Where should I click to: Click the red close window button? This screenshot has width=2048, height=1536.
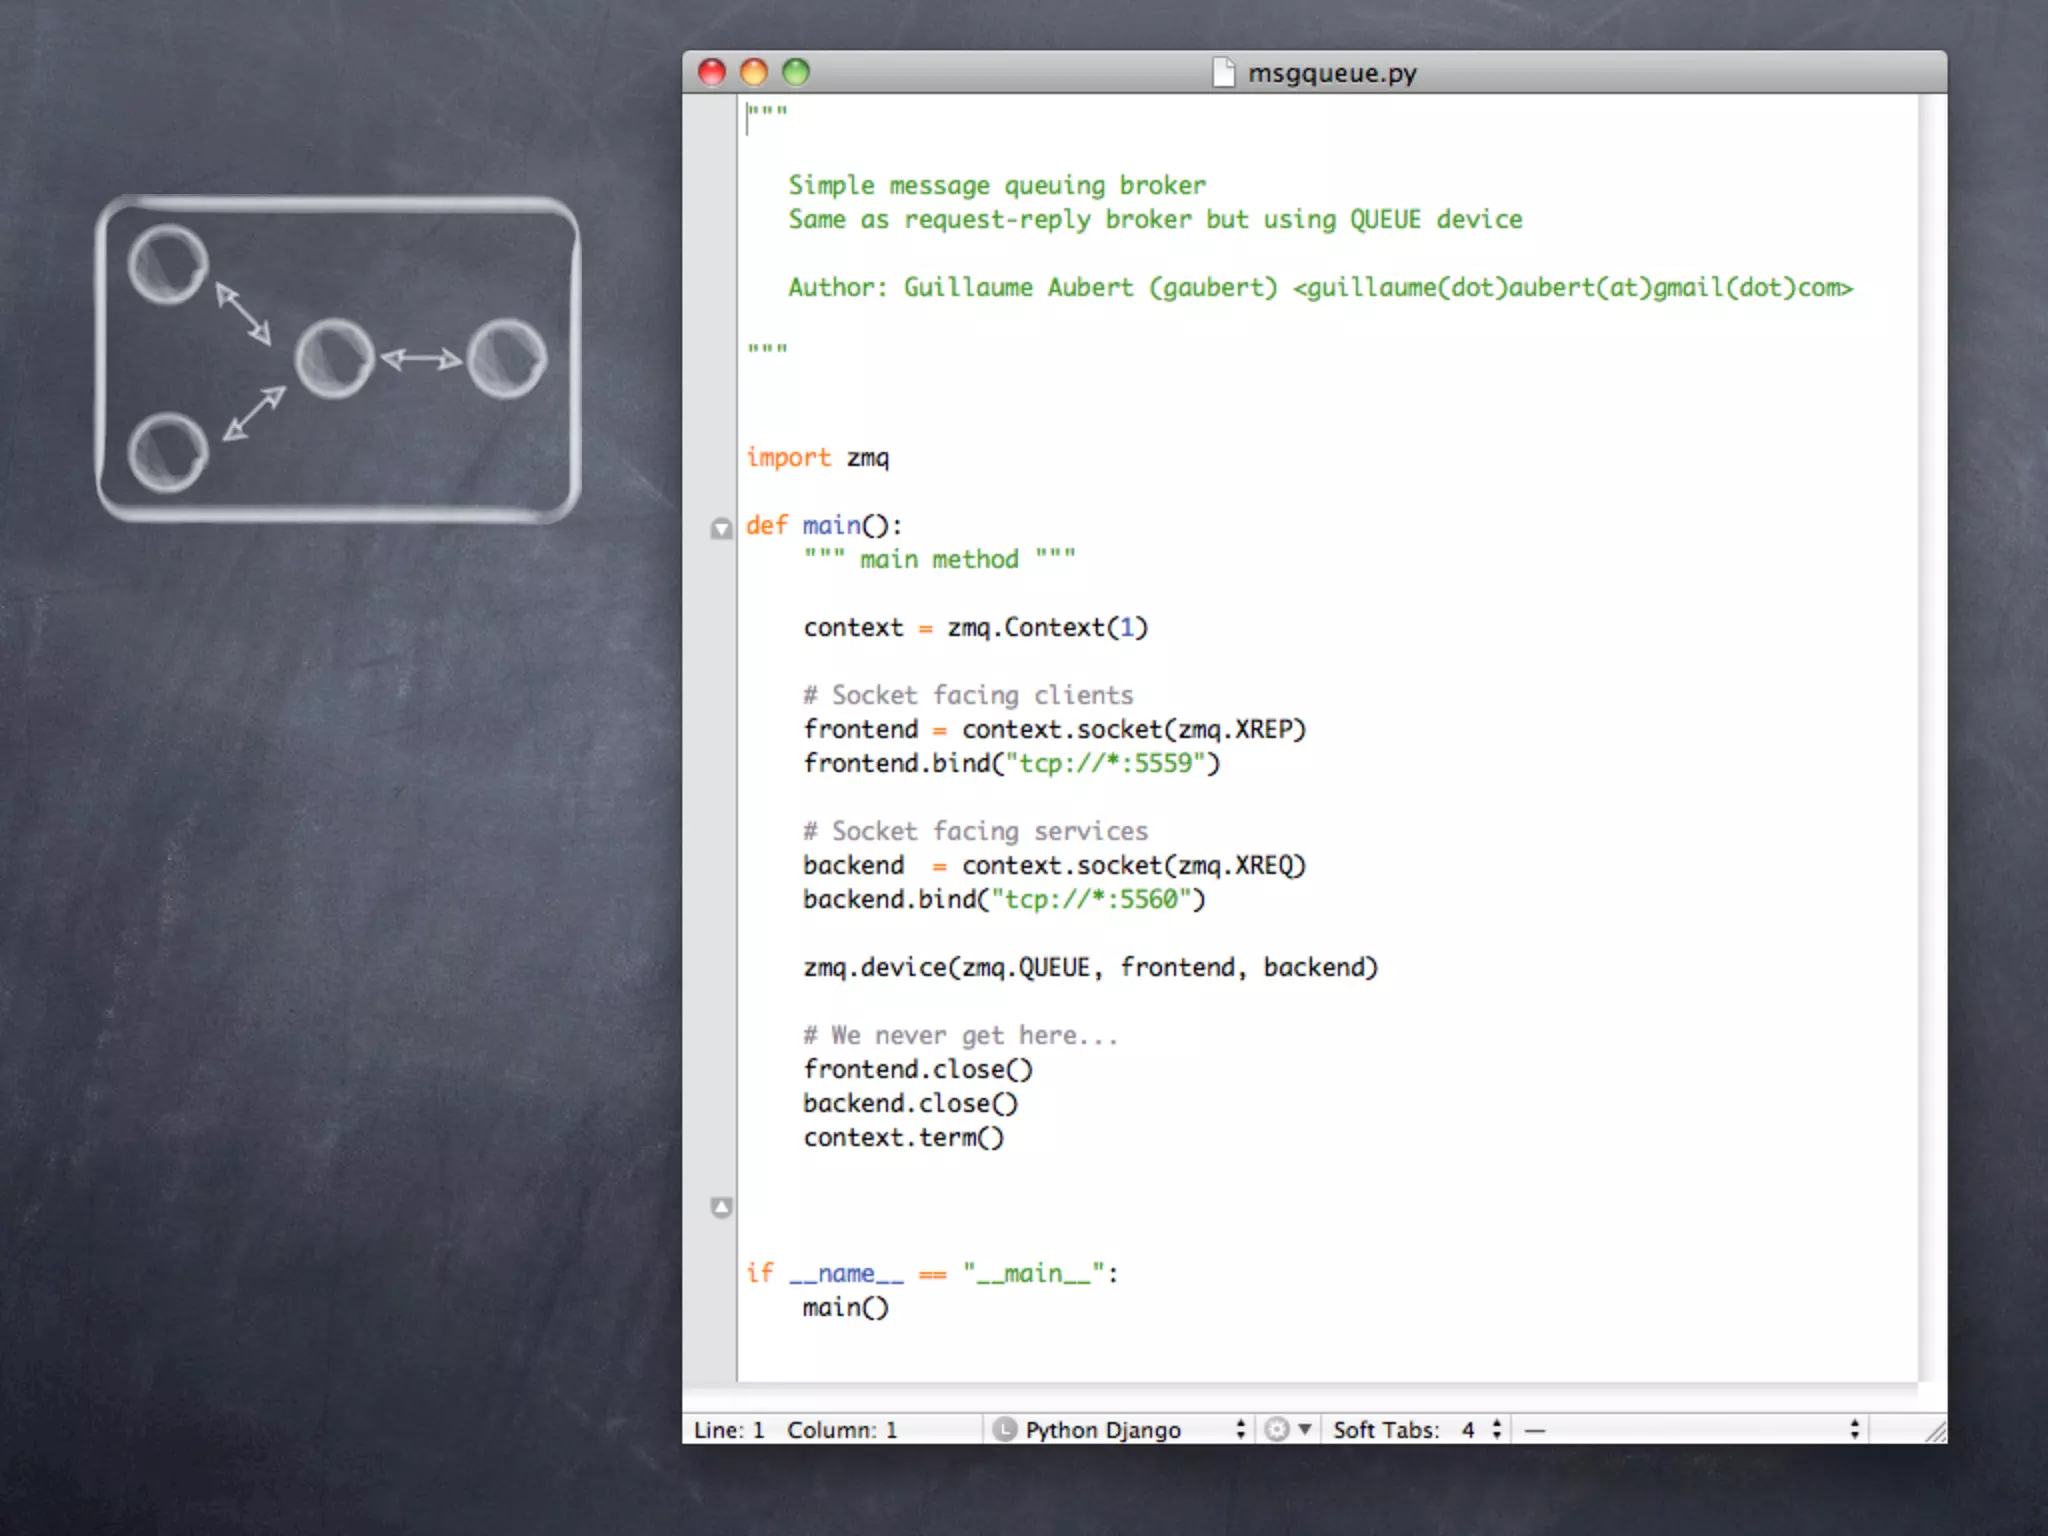711,72
